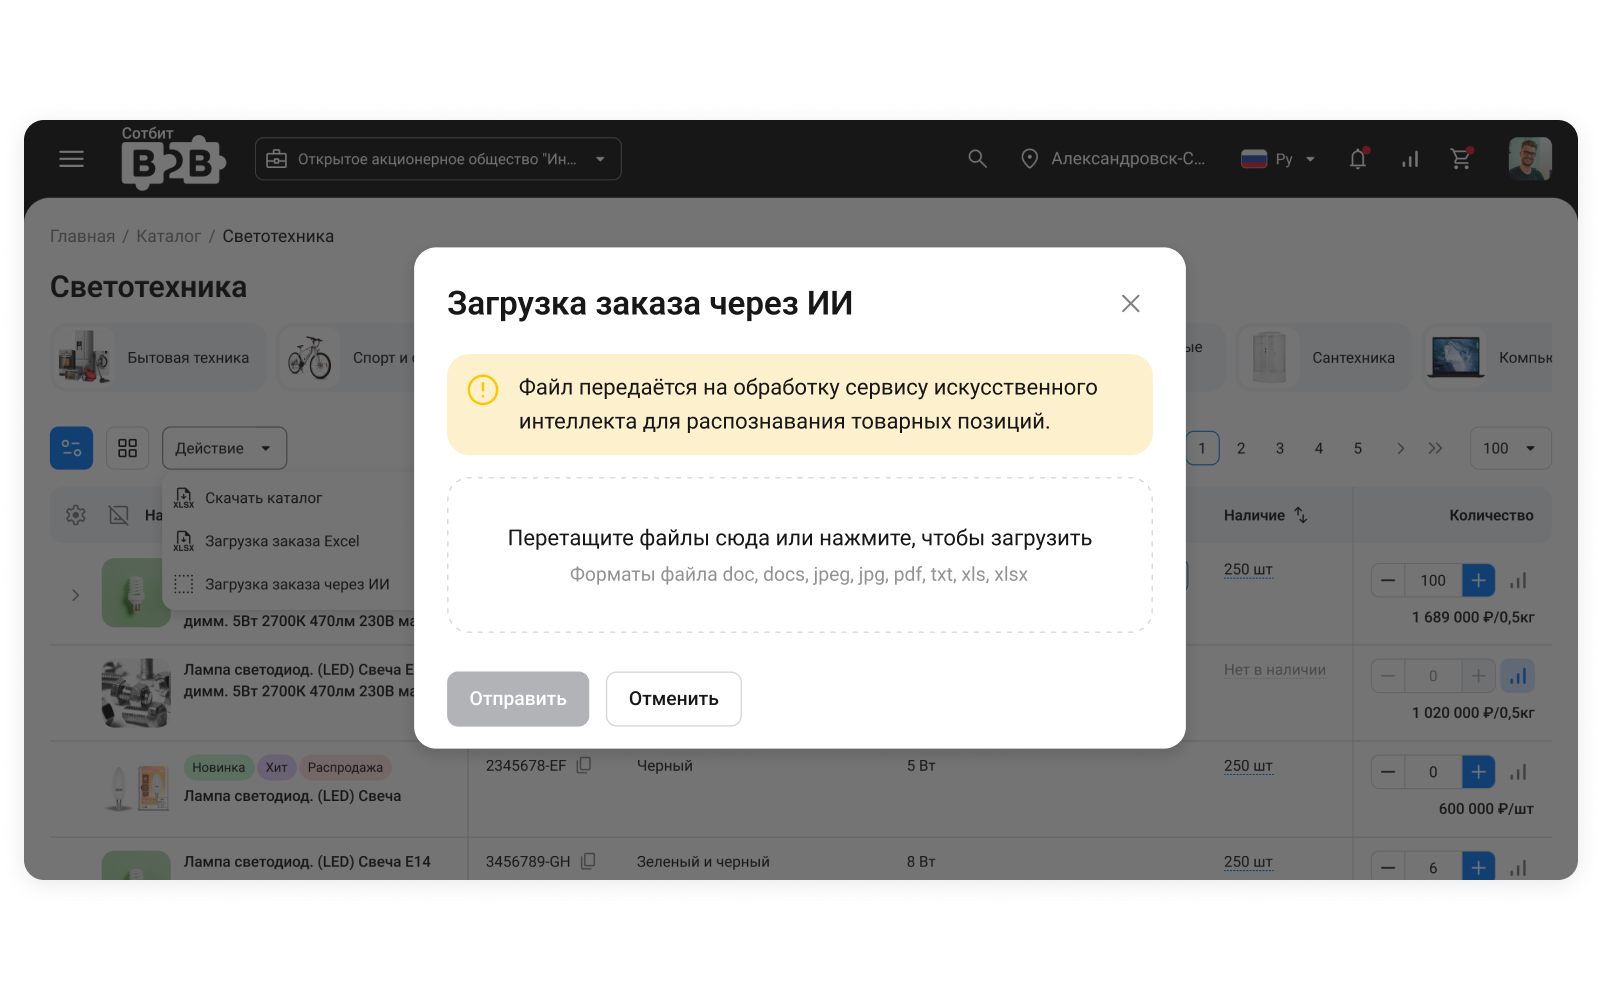Open notifications bell
Viewport: 1600px width, 996px height.
1358,159
